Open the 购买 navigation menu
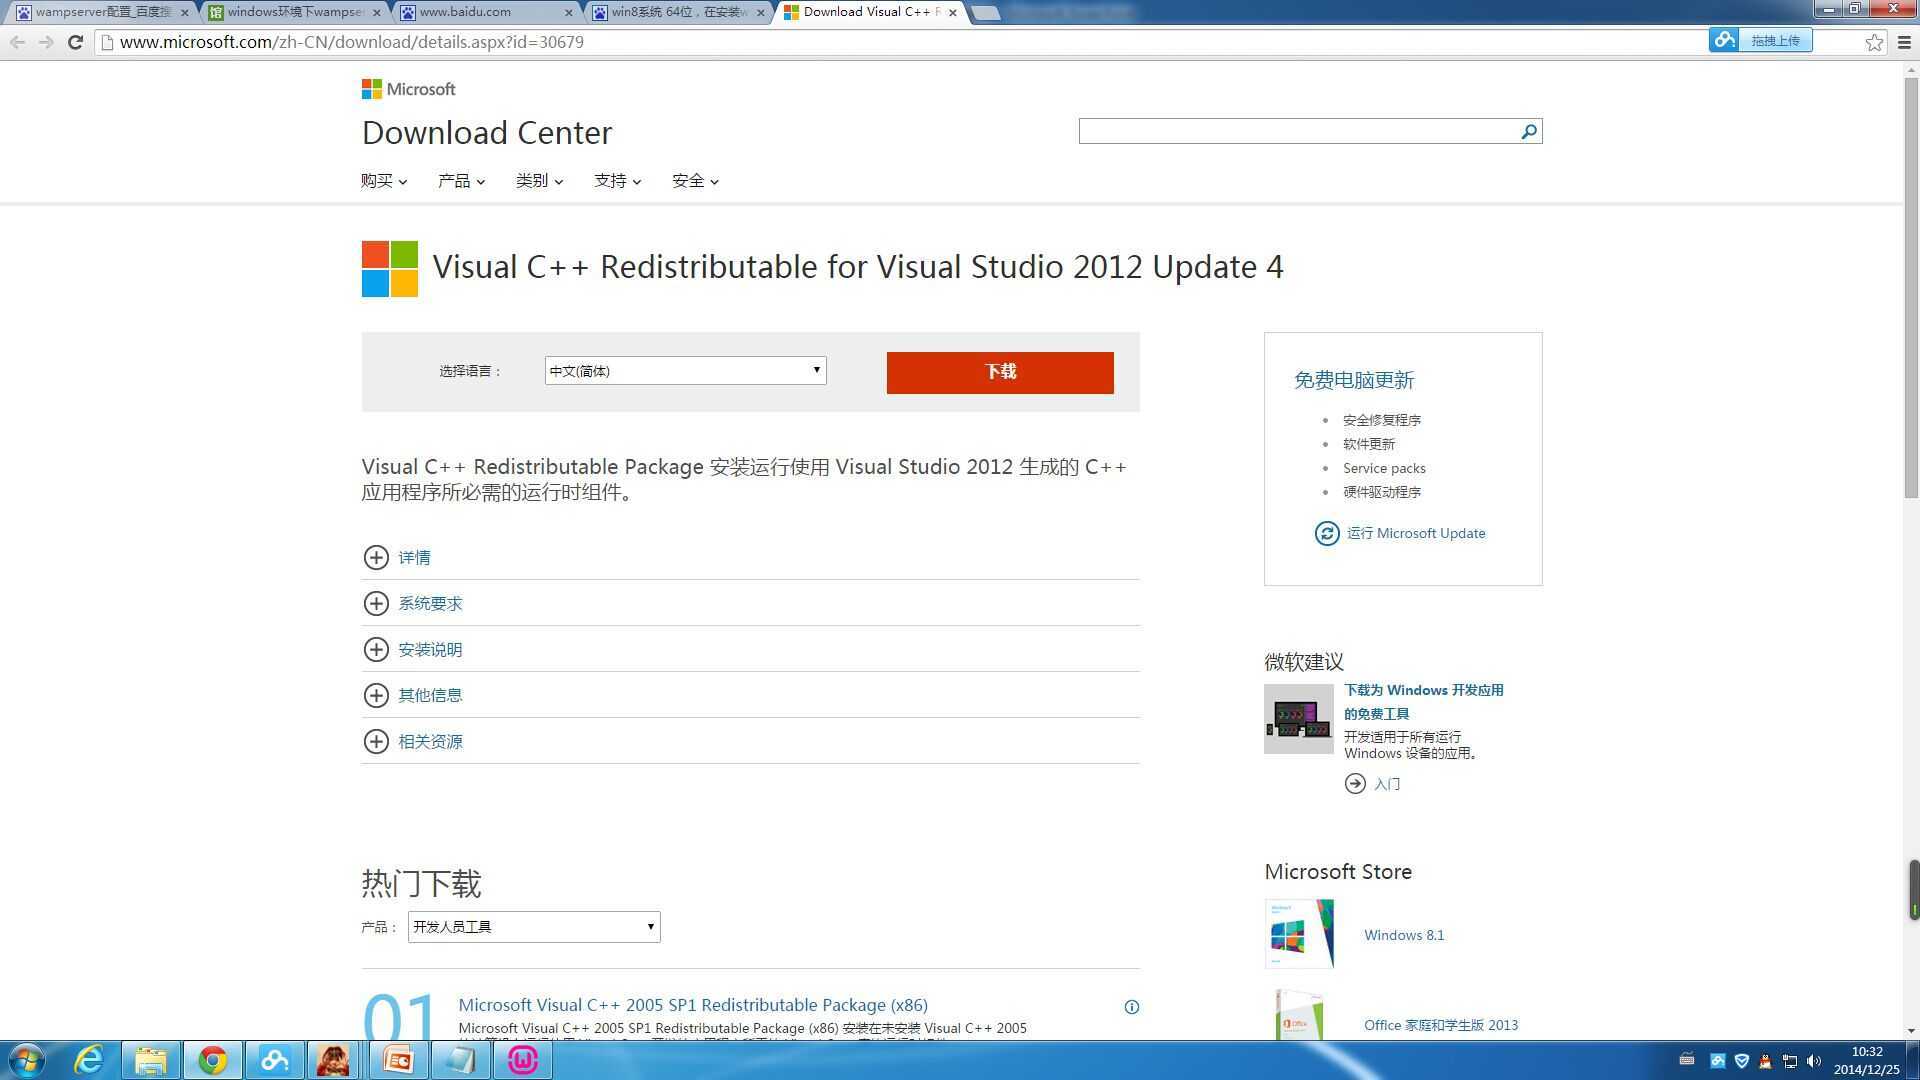 (384, 181)
